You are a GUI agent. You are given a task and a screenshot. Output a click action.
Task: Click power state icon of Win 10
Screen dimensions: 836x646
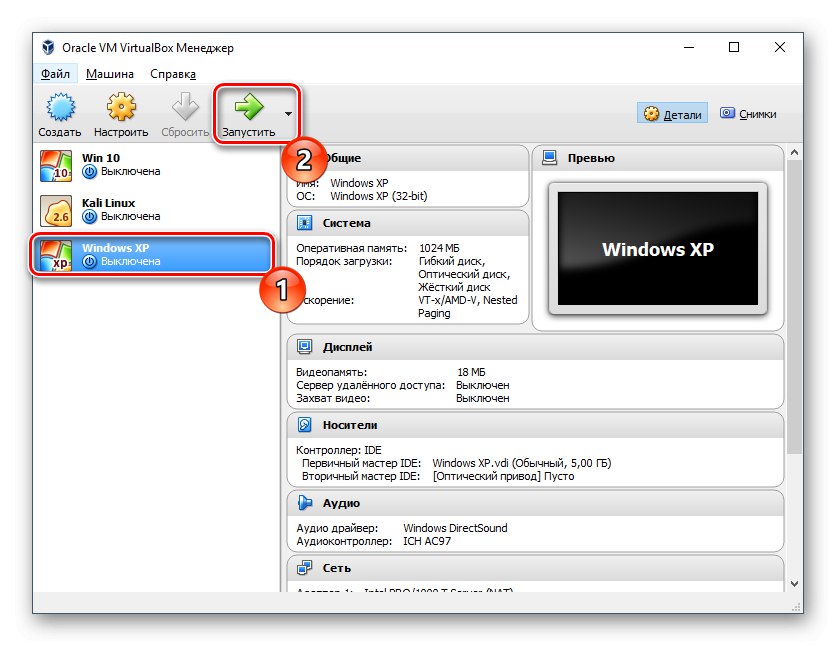89,172
